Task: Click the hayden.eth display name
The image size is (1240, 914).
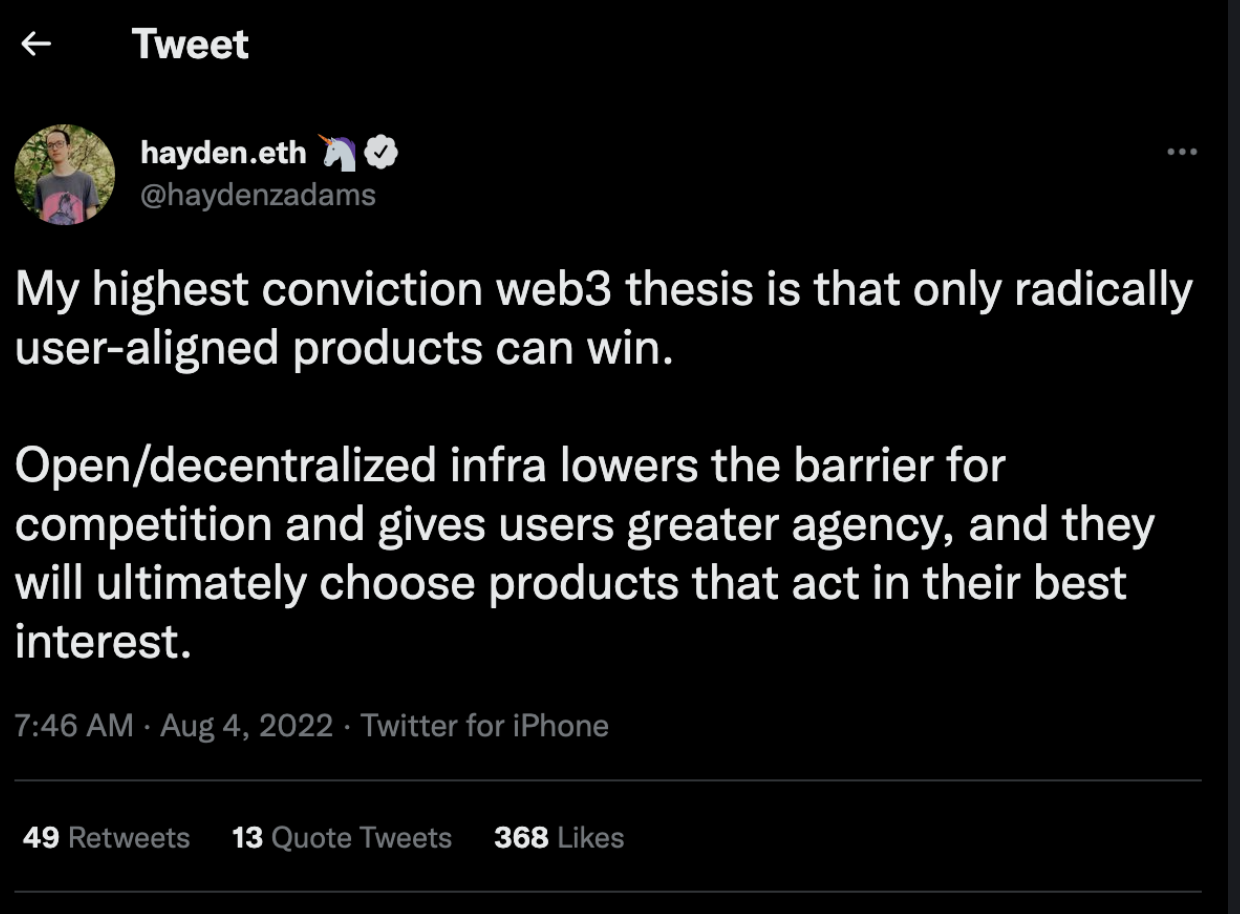Action: point(223,152)
